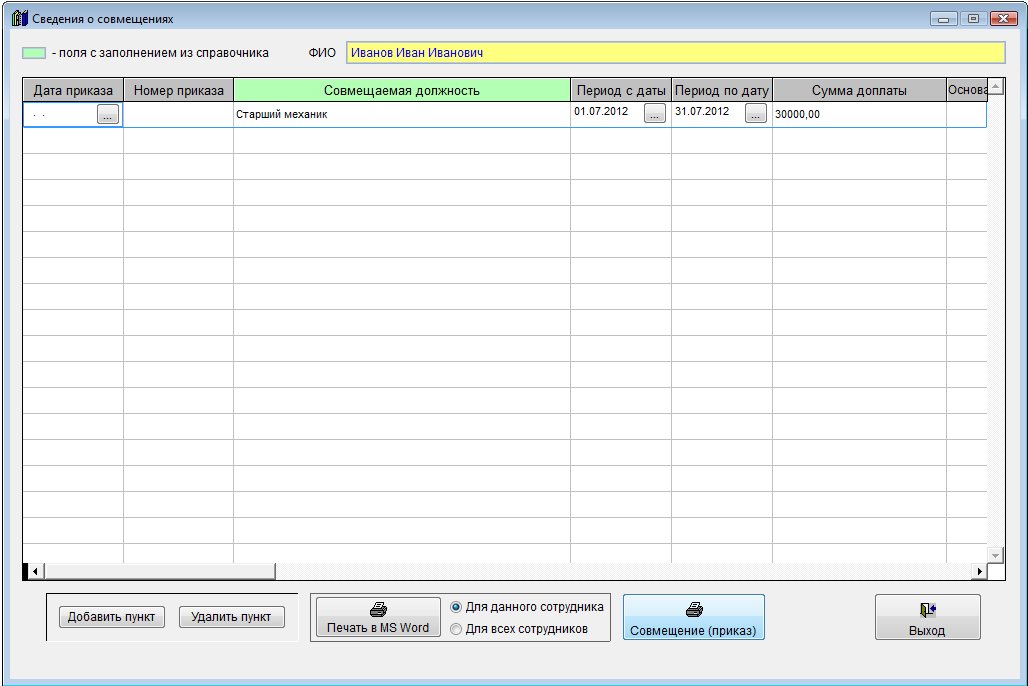This screenshot has height=686, width=1028.
Task: Click the Удалить пункт button
Action: point(231,616)
